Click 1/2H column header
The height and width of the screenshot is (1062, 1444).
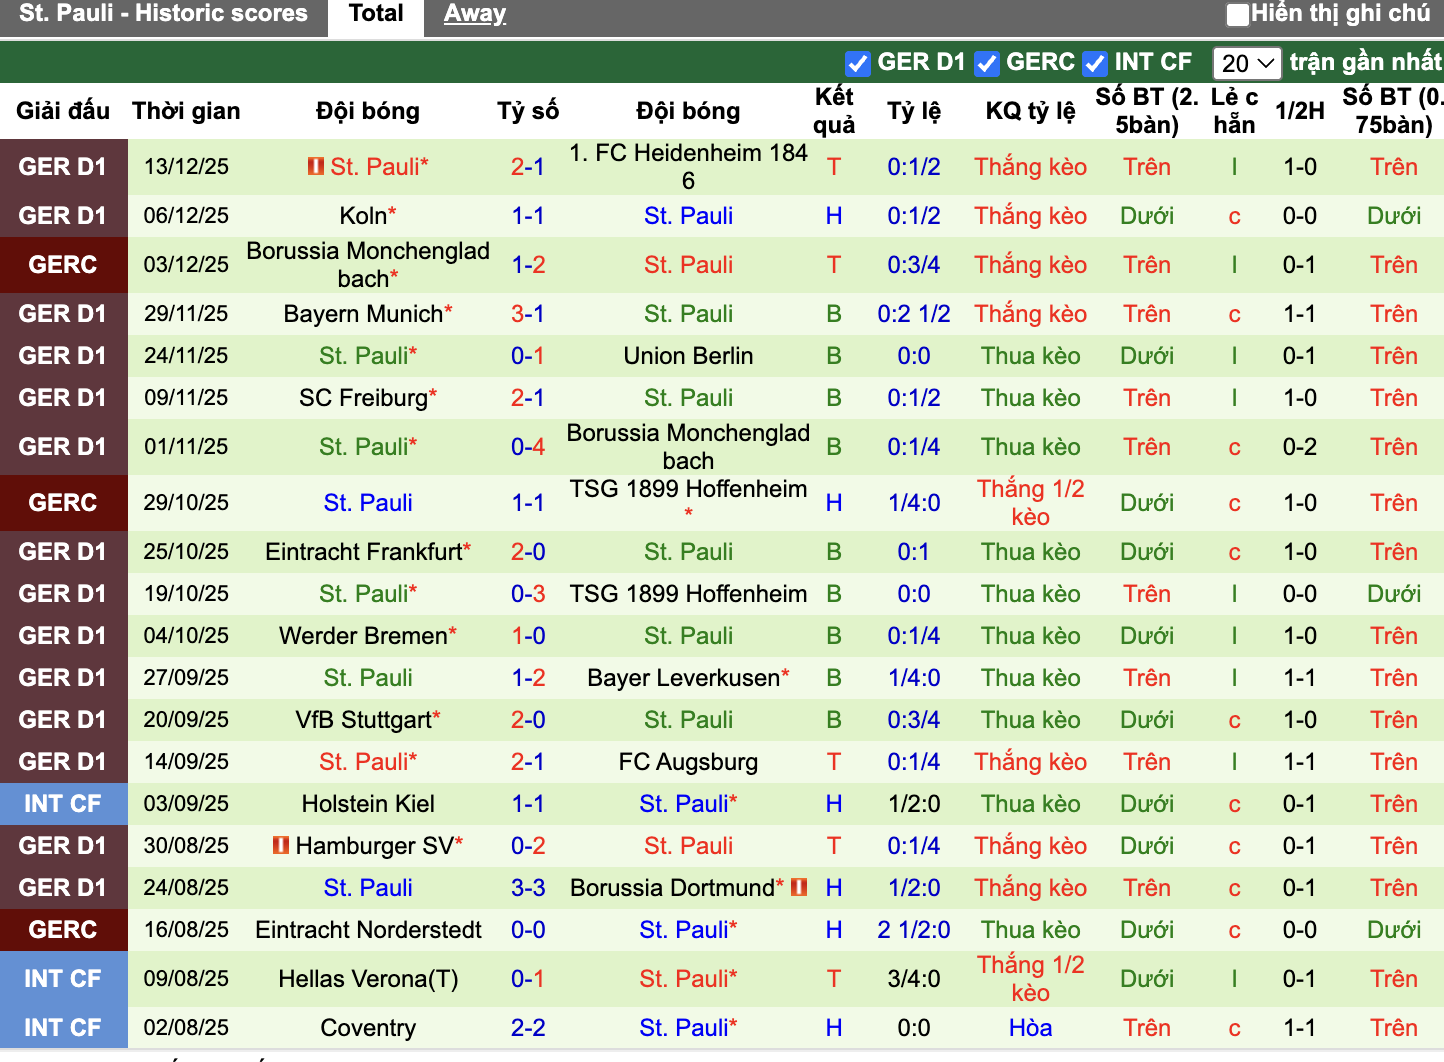click(1300, 111)
